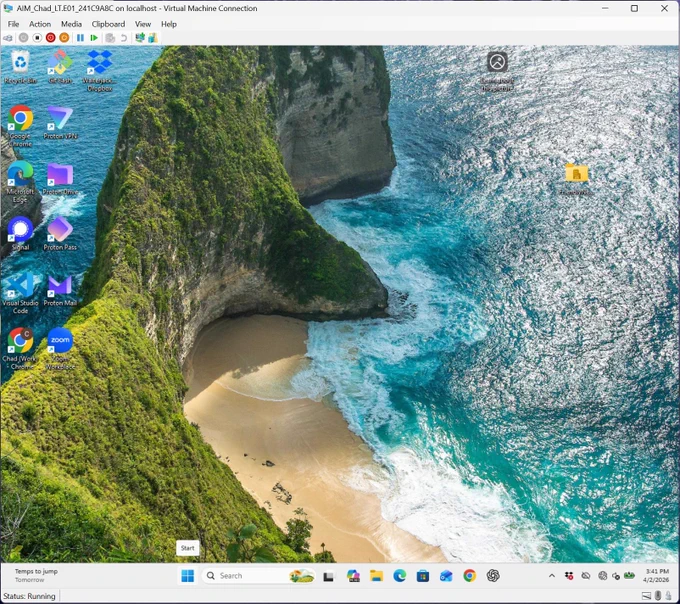Open Google Chrome from the taskbar
The image size is (680, 604).
(x=470, y=576)
